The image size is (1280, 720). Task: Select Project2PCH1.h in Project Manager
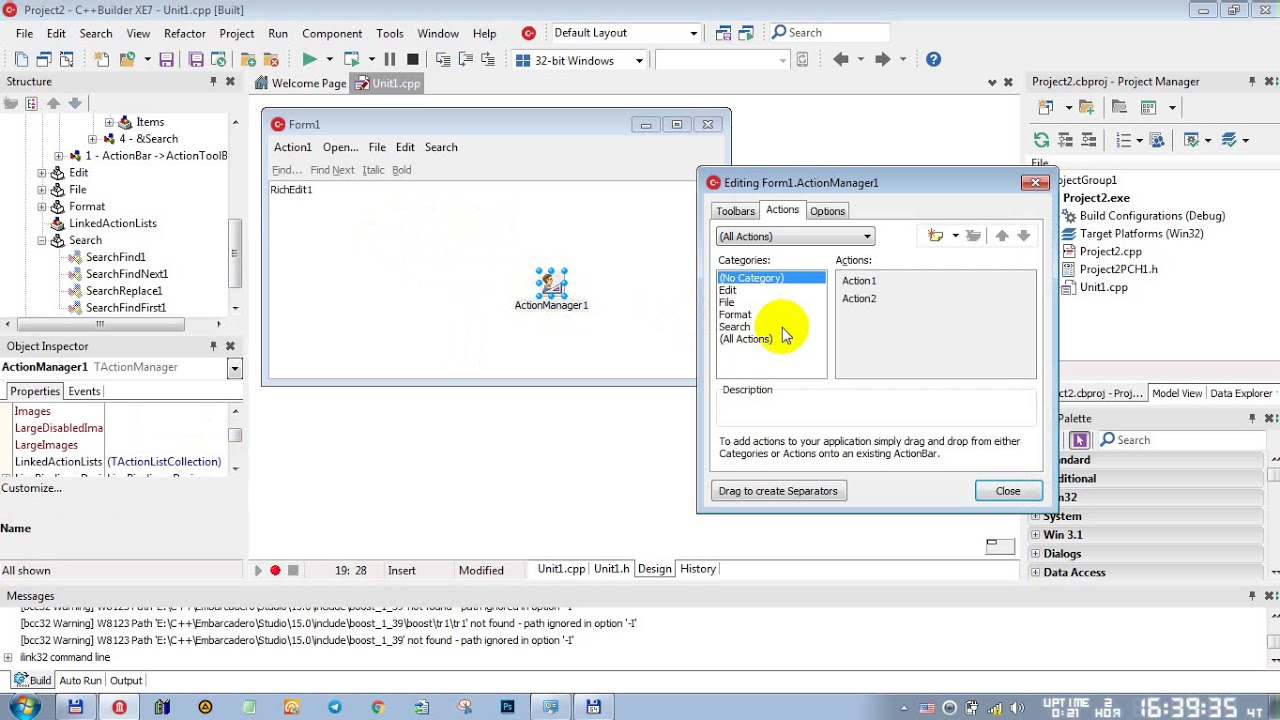click(1118, 270)
